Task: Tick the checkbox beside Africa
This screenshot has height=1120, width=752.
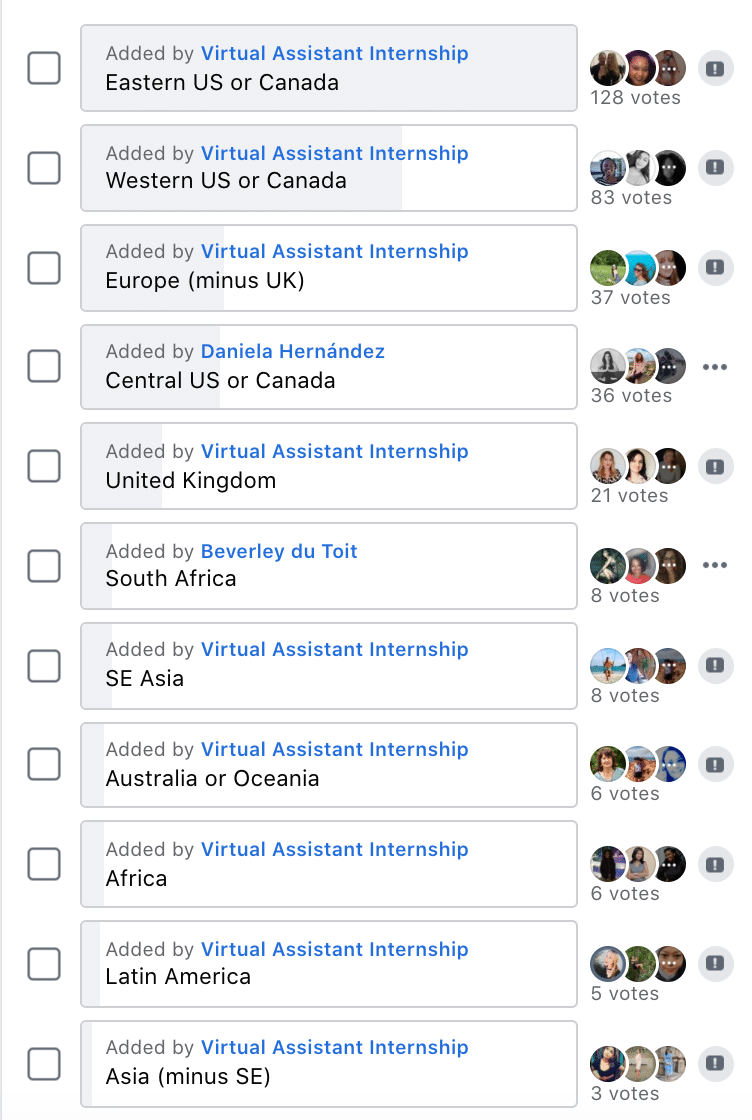Action: (44, 864)
